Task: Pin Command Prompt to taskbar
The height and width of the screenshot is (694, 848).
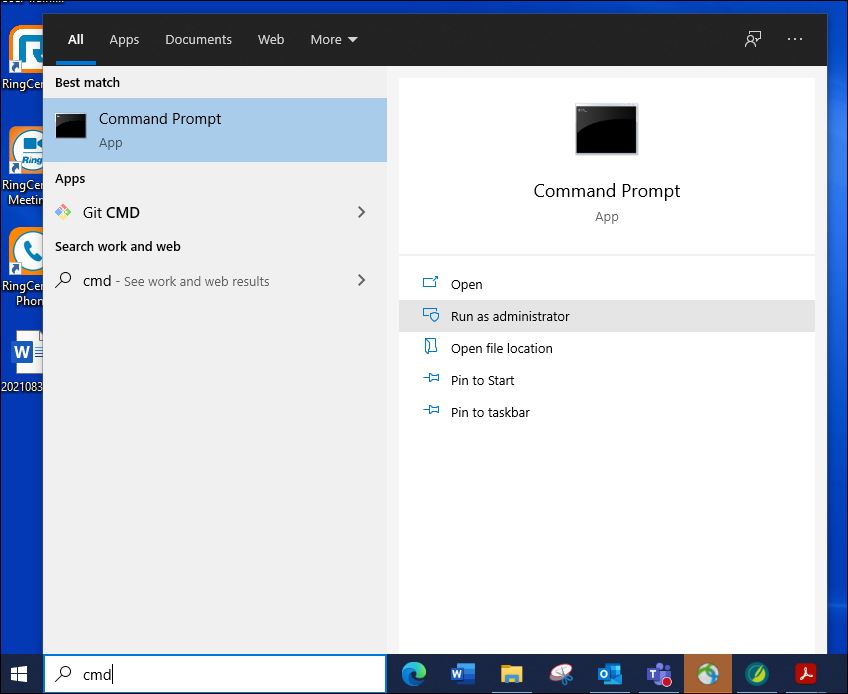Action: (606, 412)
